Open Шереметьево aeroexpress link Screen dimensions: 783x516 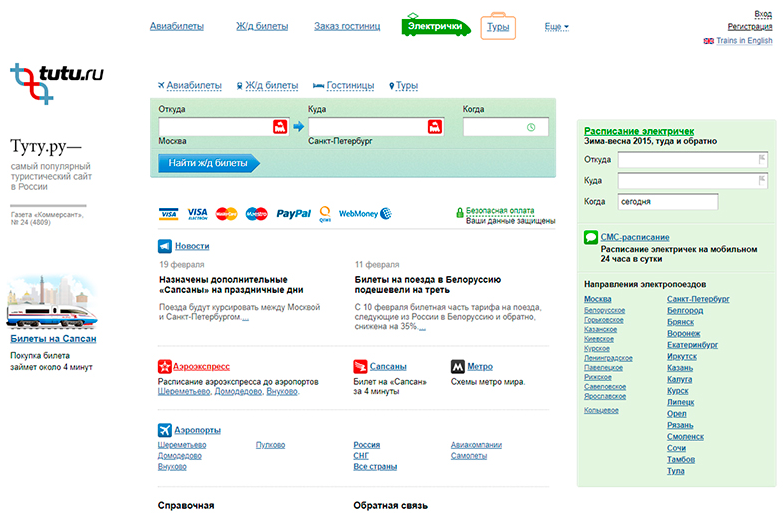click(184, 392)
